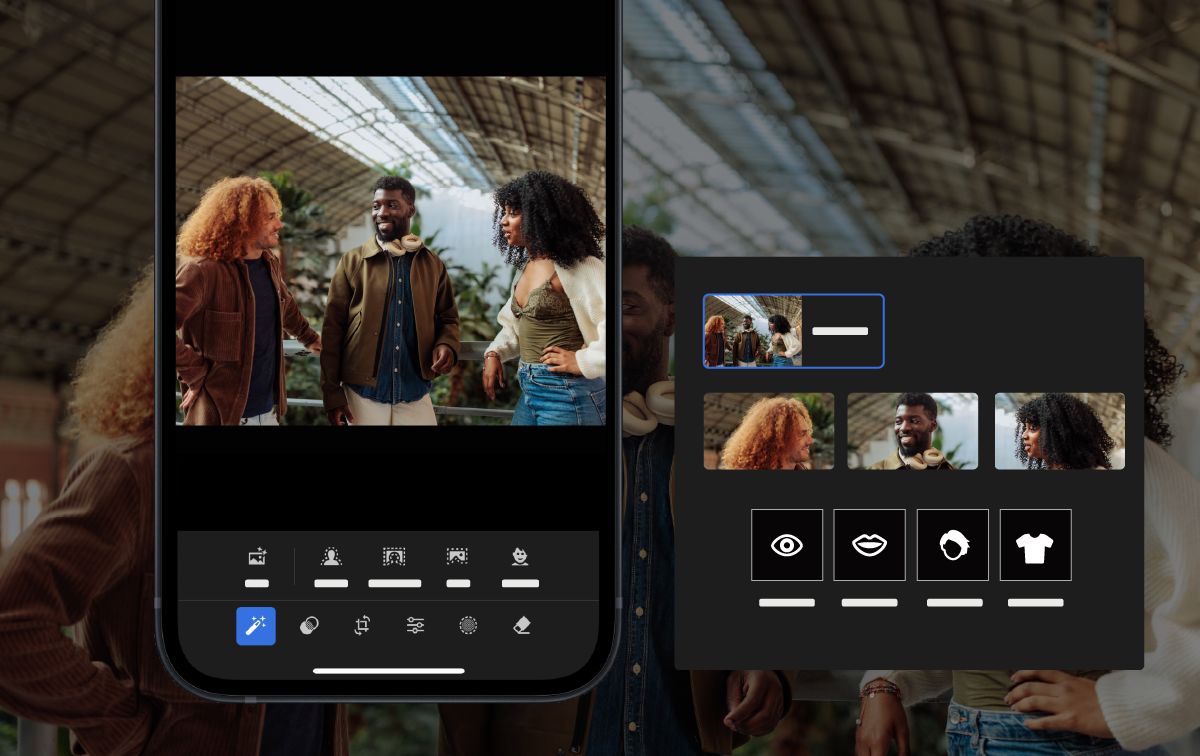Click the hair icon tile
This screenshot has width=1200, height=756.
pyautogui.click(x=953, y=545)
